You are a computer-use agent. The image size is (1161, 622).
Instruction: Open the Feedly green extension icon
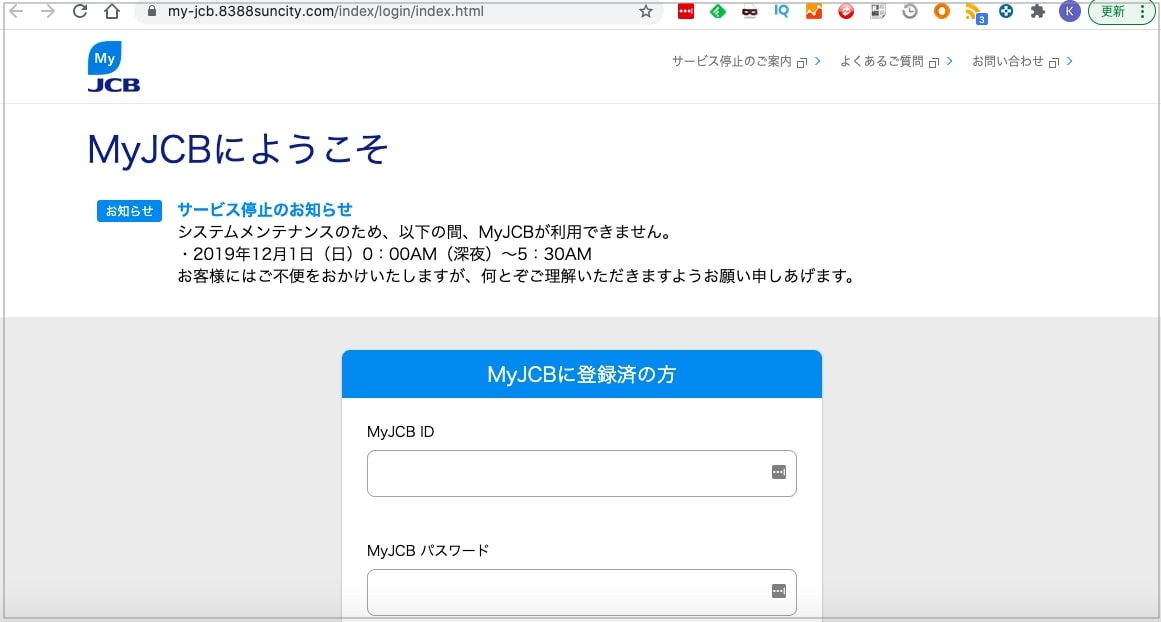pos(717,12)
